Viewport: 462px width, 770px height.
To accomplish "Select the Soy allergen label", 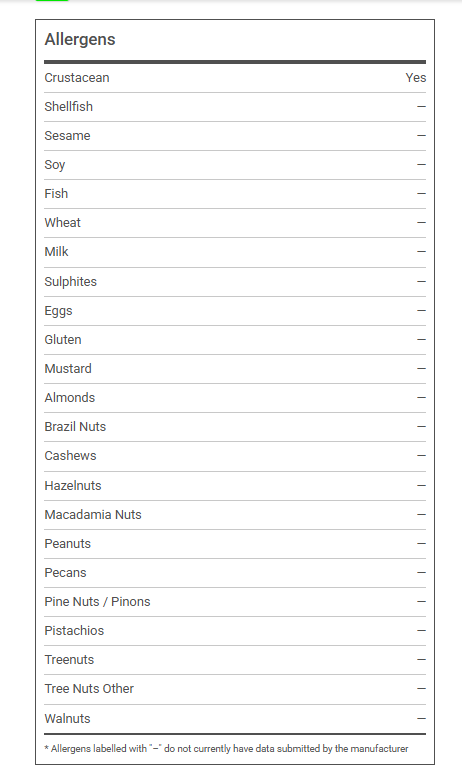I will (x=54, y=165).
